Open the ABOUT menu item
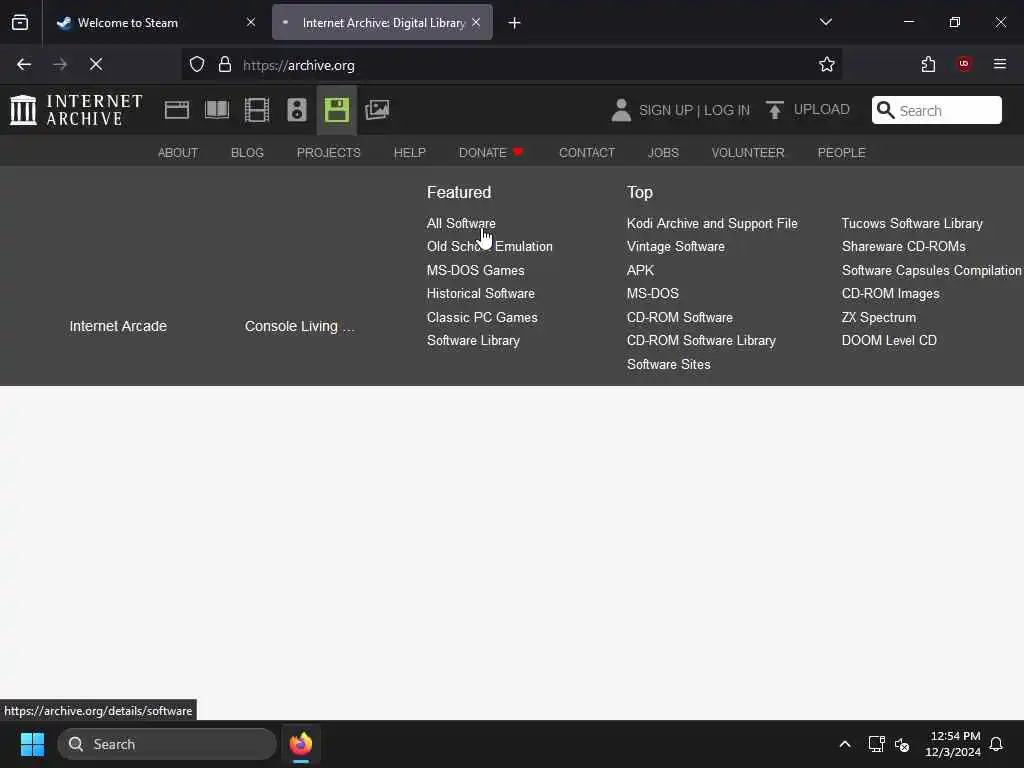This screenshot has width=1024, height=768. [178, 152]
